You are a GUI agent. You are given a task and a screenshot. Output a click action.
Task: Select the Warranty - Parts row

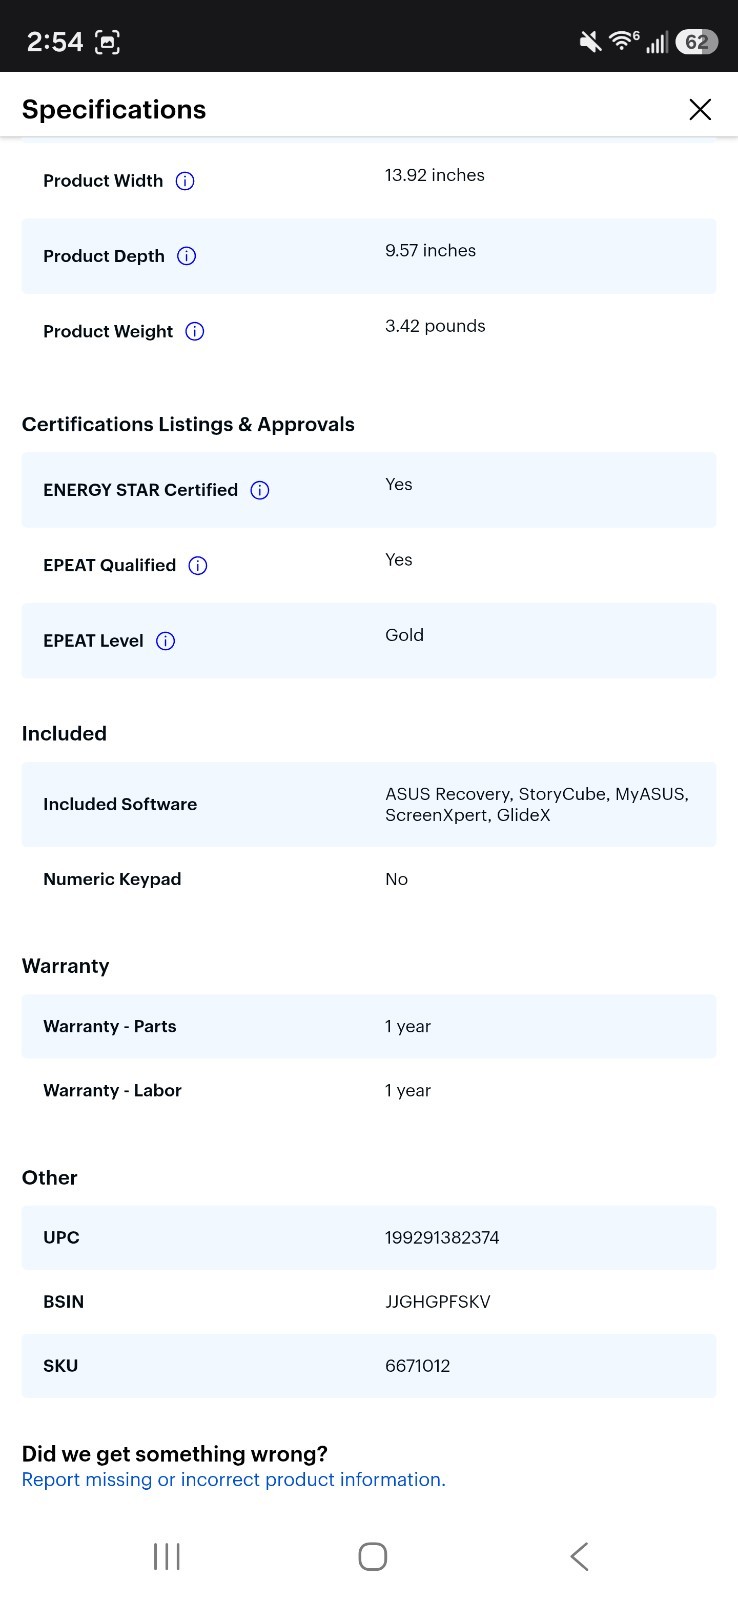(x=369, y=1026)
